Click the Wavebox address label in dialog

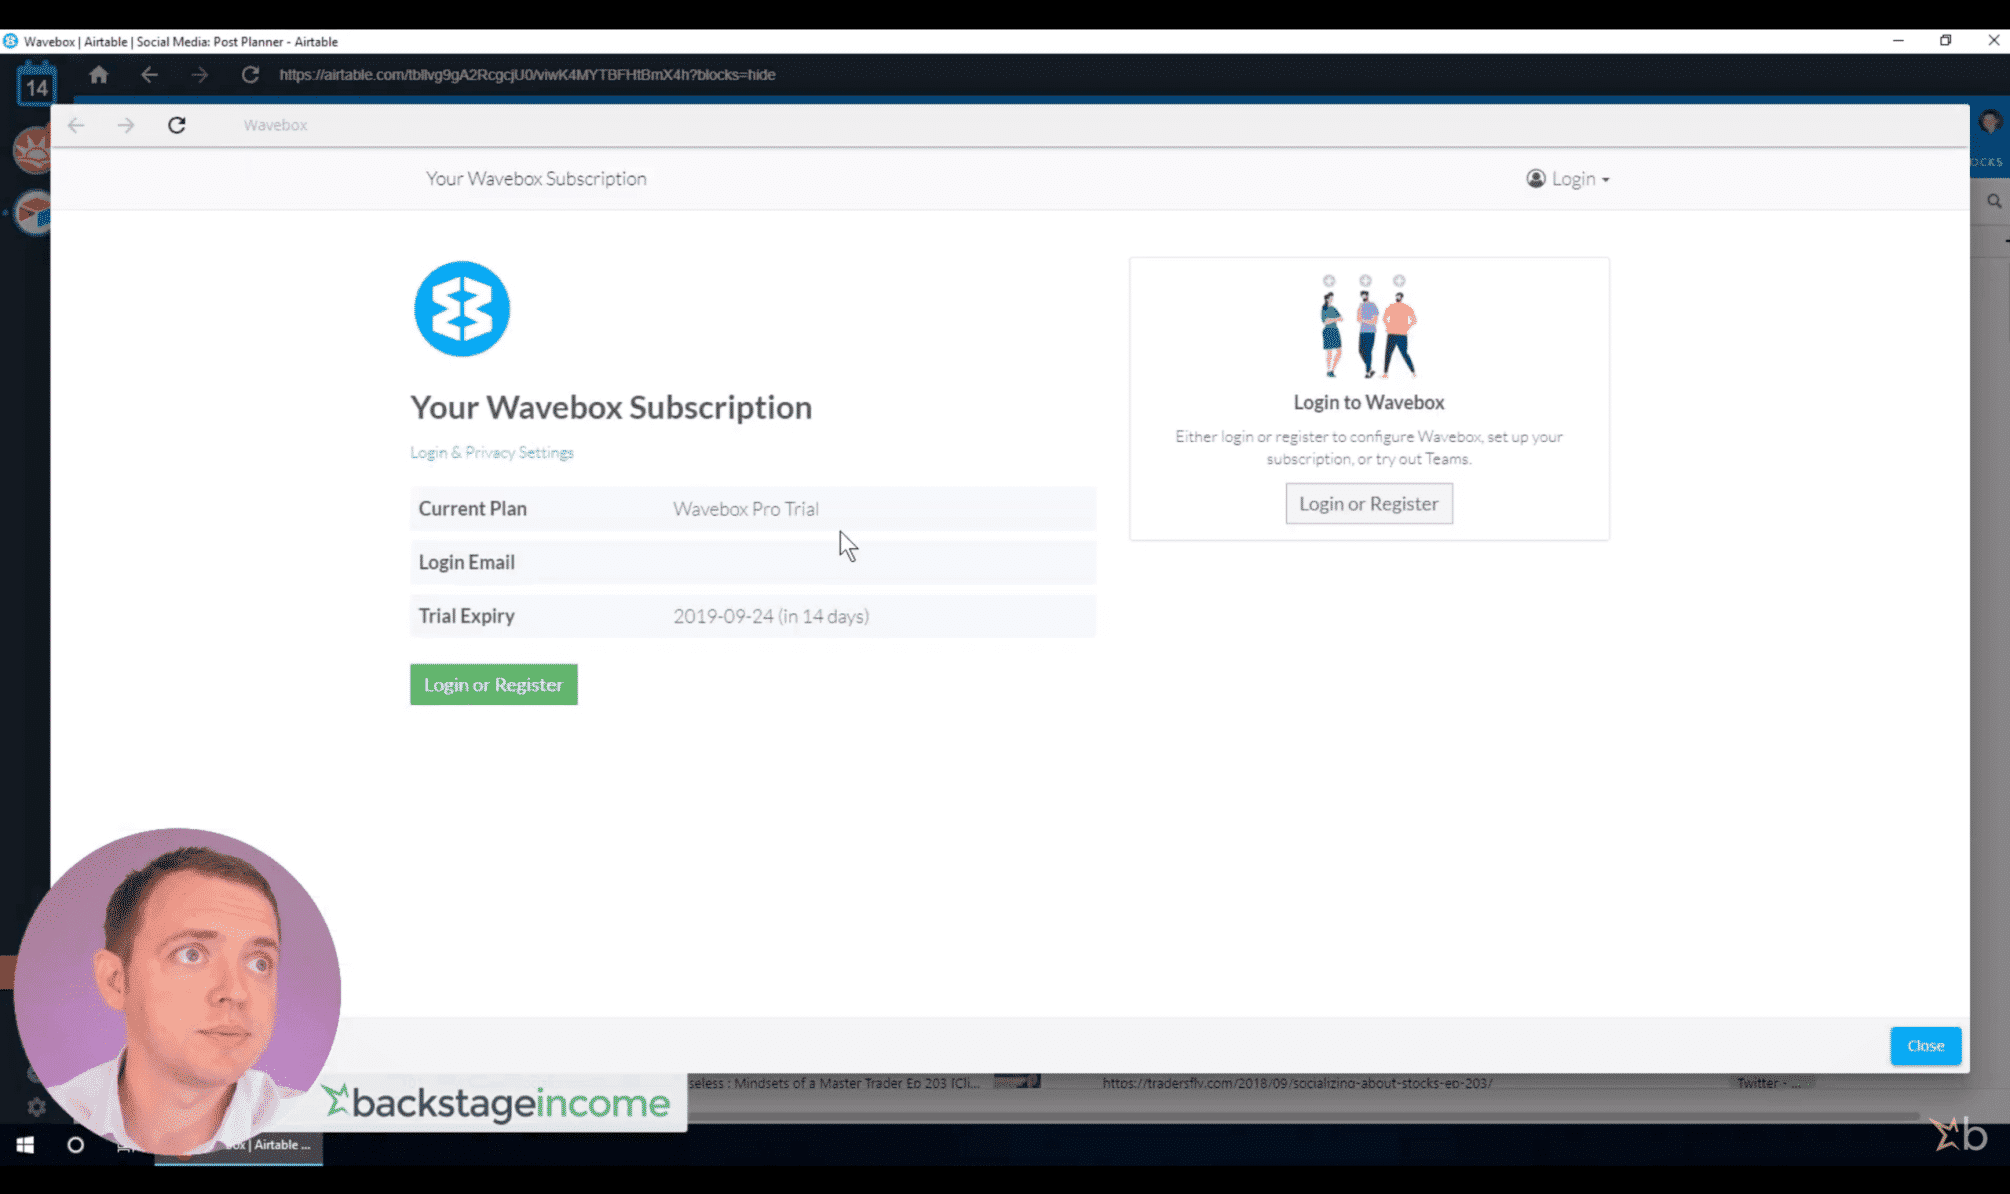point(275,125)
